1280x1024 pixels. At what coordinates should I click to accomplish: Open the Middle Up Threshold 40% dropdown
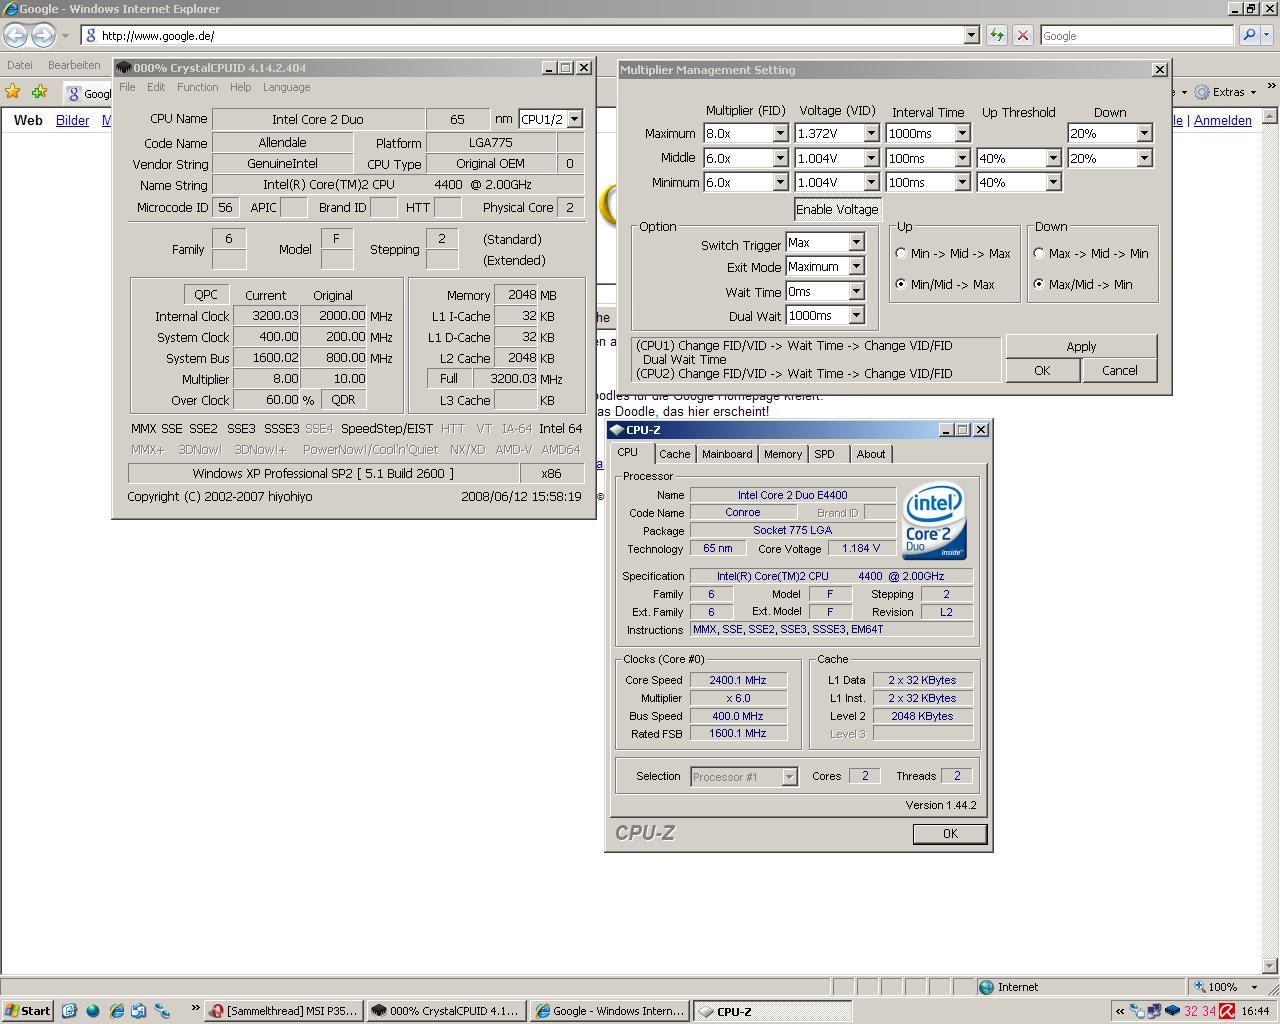(x=1053, y=158)
